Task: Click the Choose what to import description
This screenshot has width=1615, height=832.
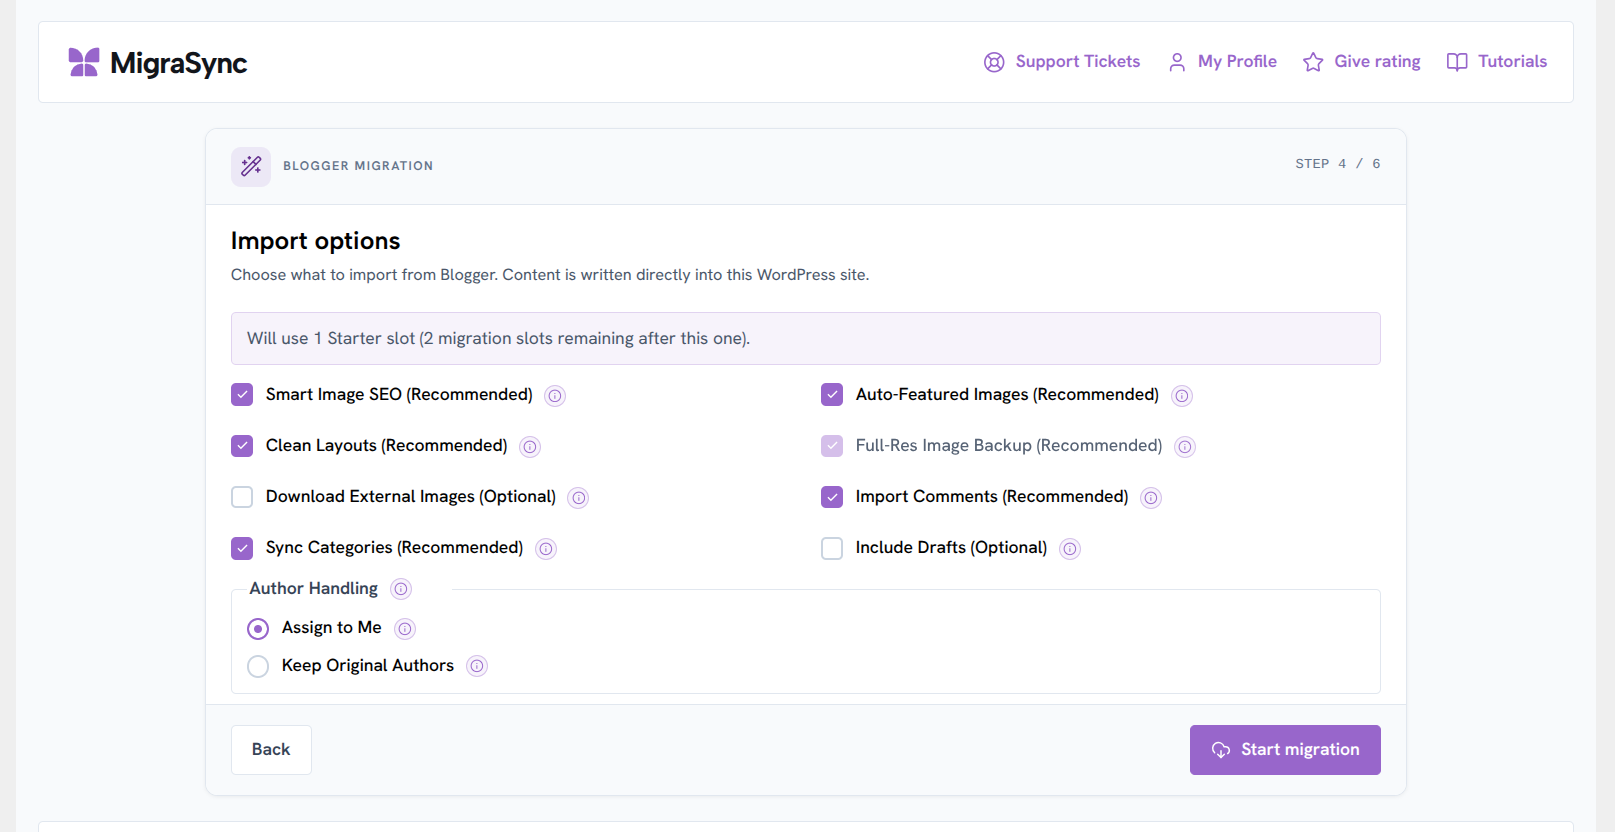Action: click(x=550, y=275)
